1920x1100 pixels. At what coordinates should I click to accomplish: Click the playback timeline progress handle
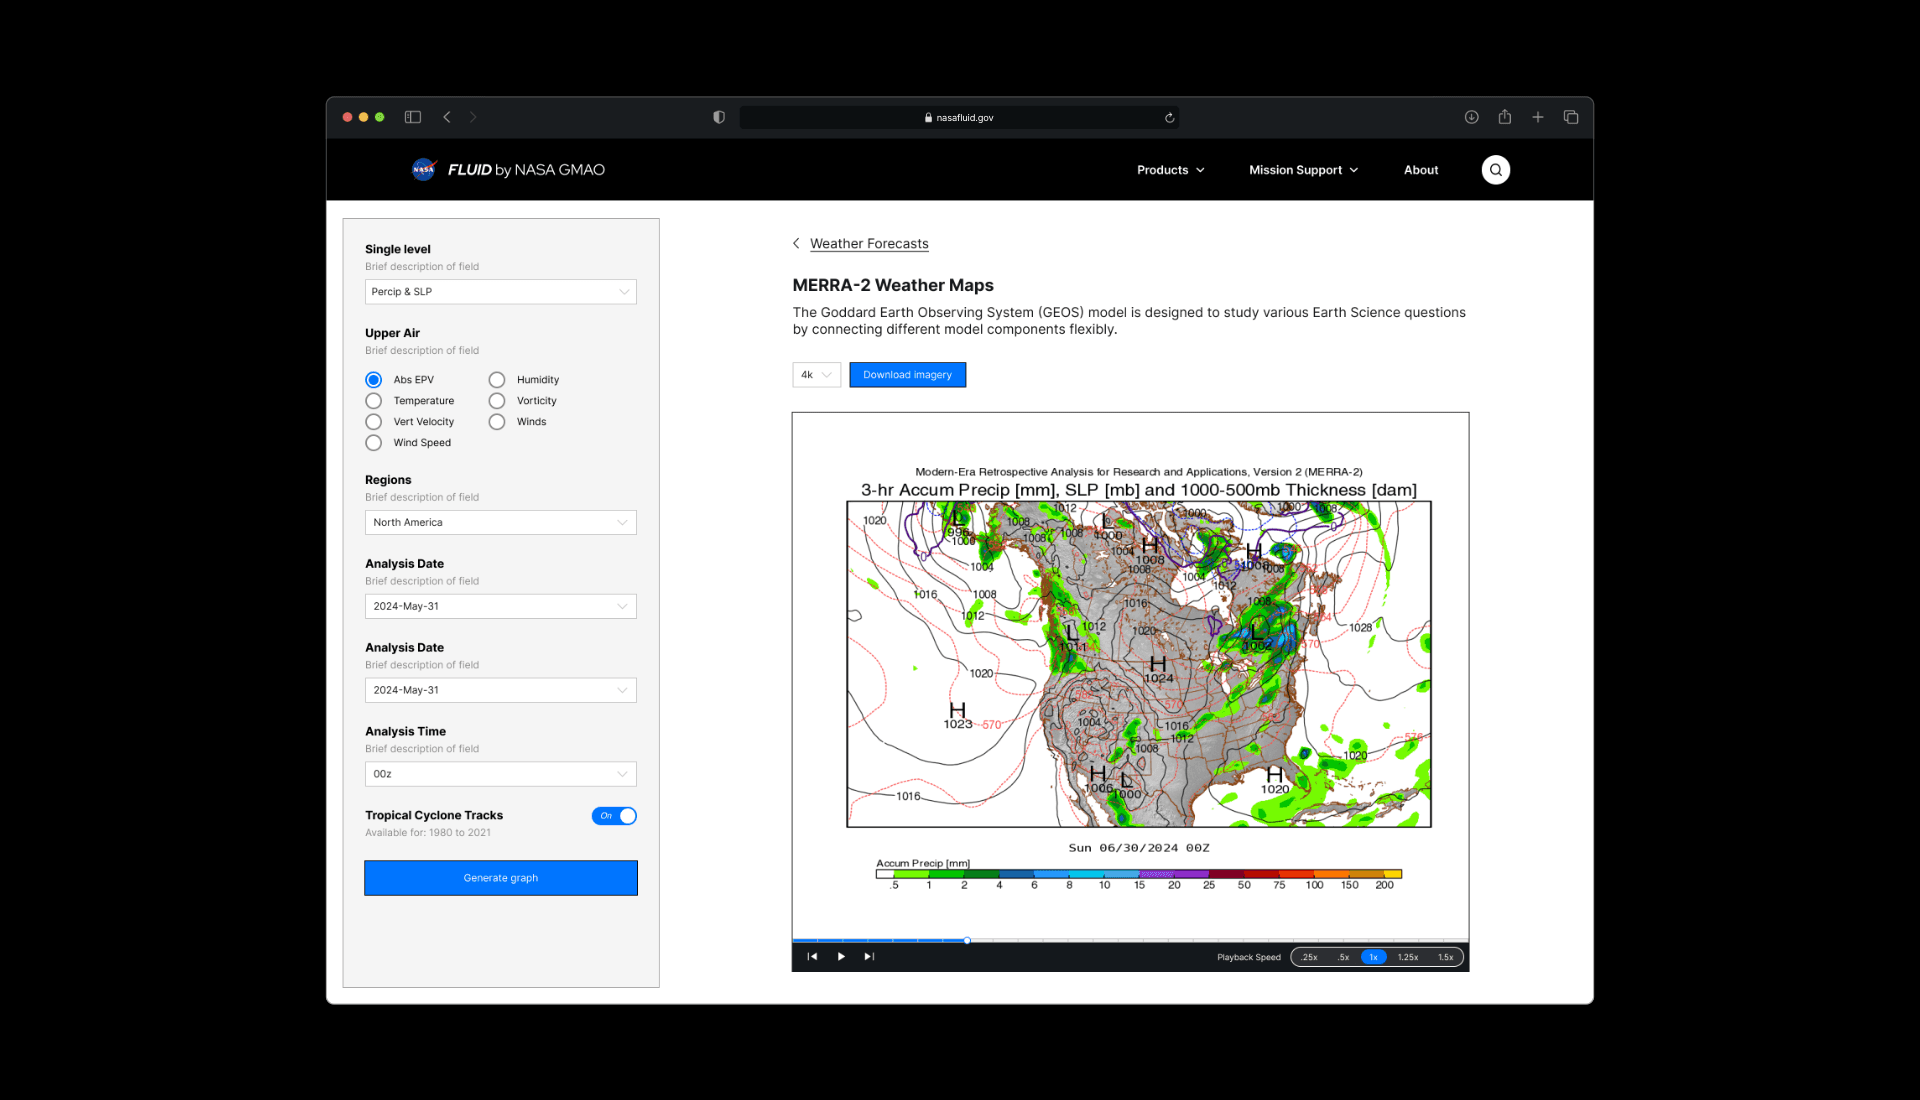(x=967, y=941)
